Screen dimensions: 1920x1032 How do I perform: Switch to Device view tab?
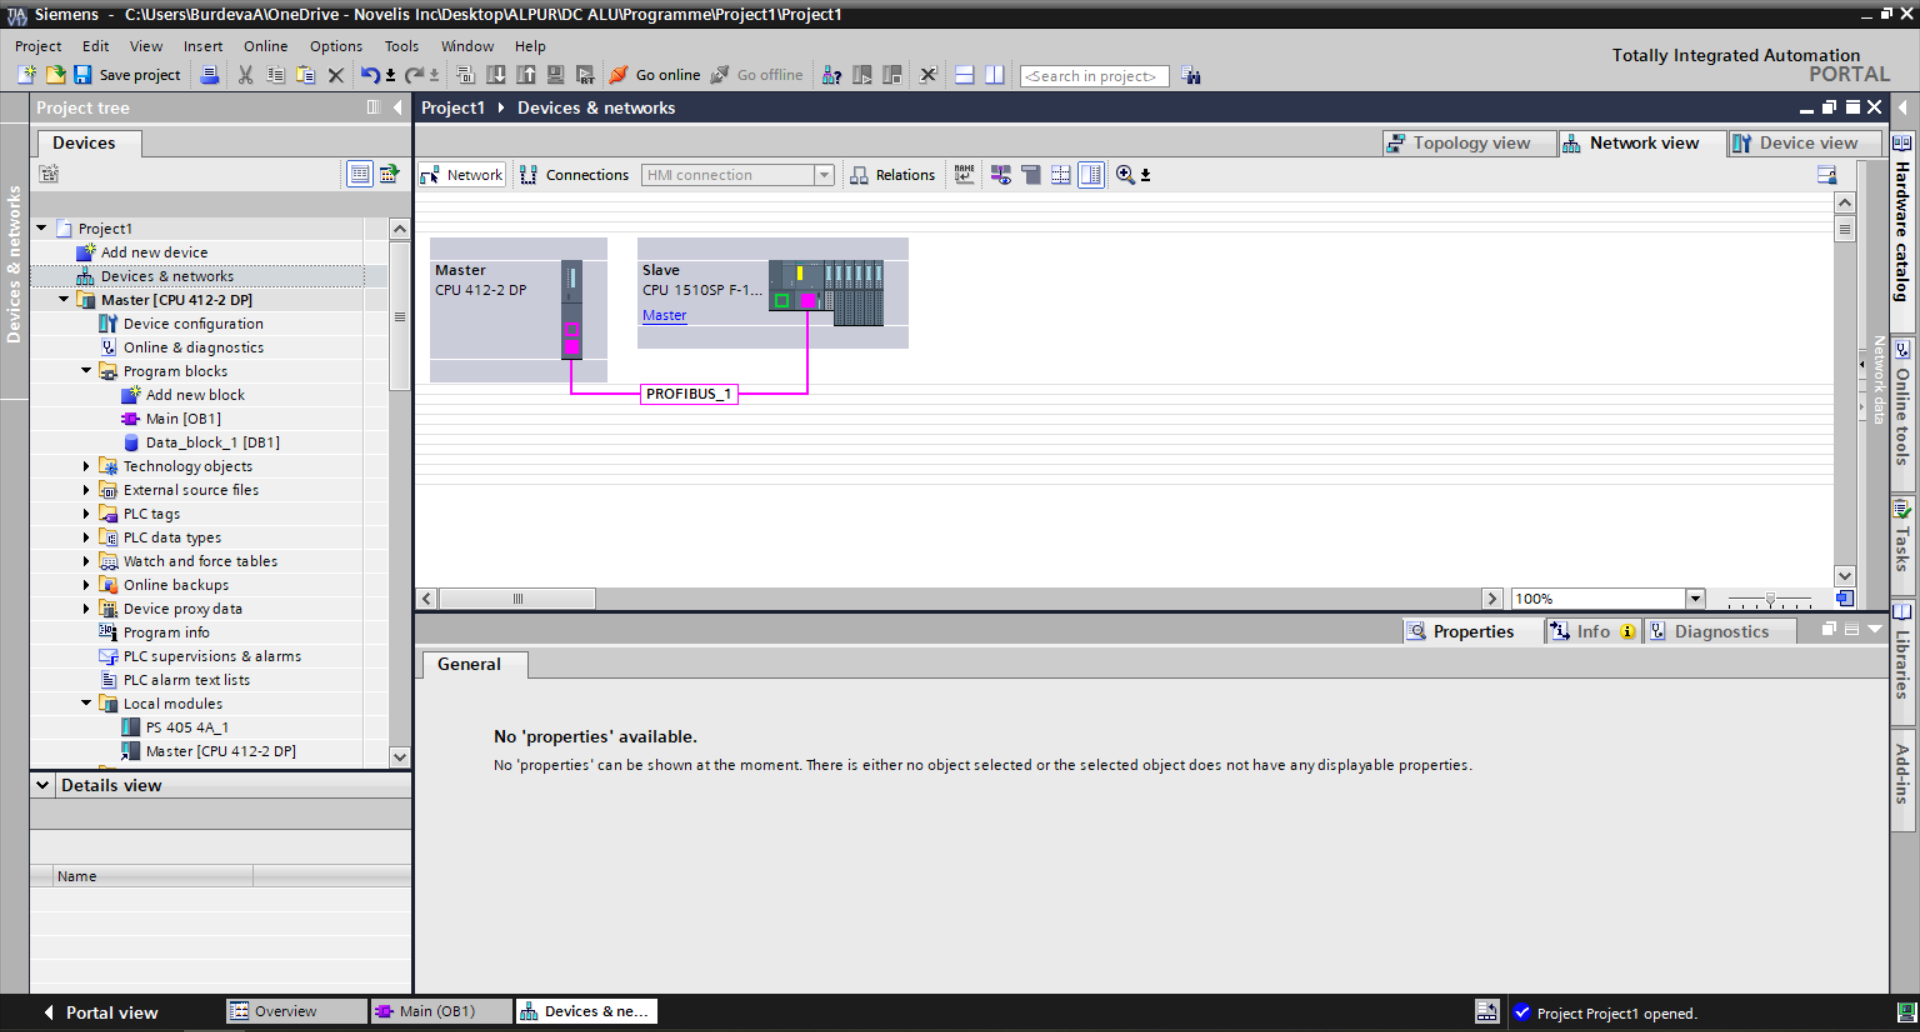(1805, 143)
